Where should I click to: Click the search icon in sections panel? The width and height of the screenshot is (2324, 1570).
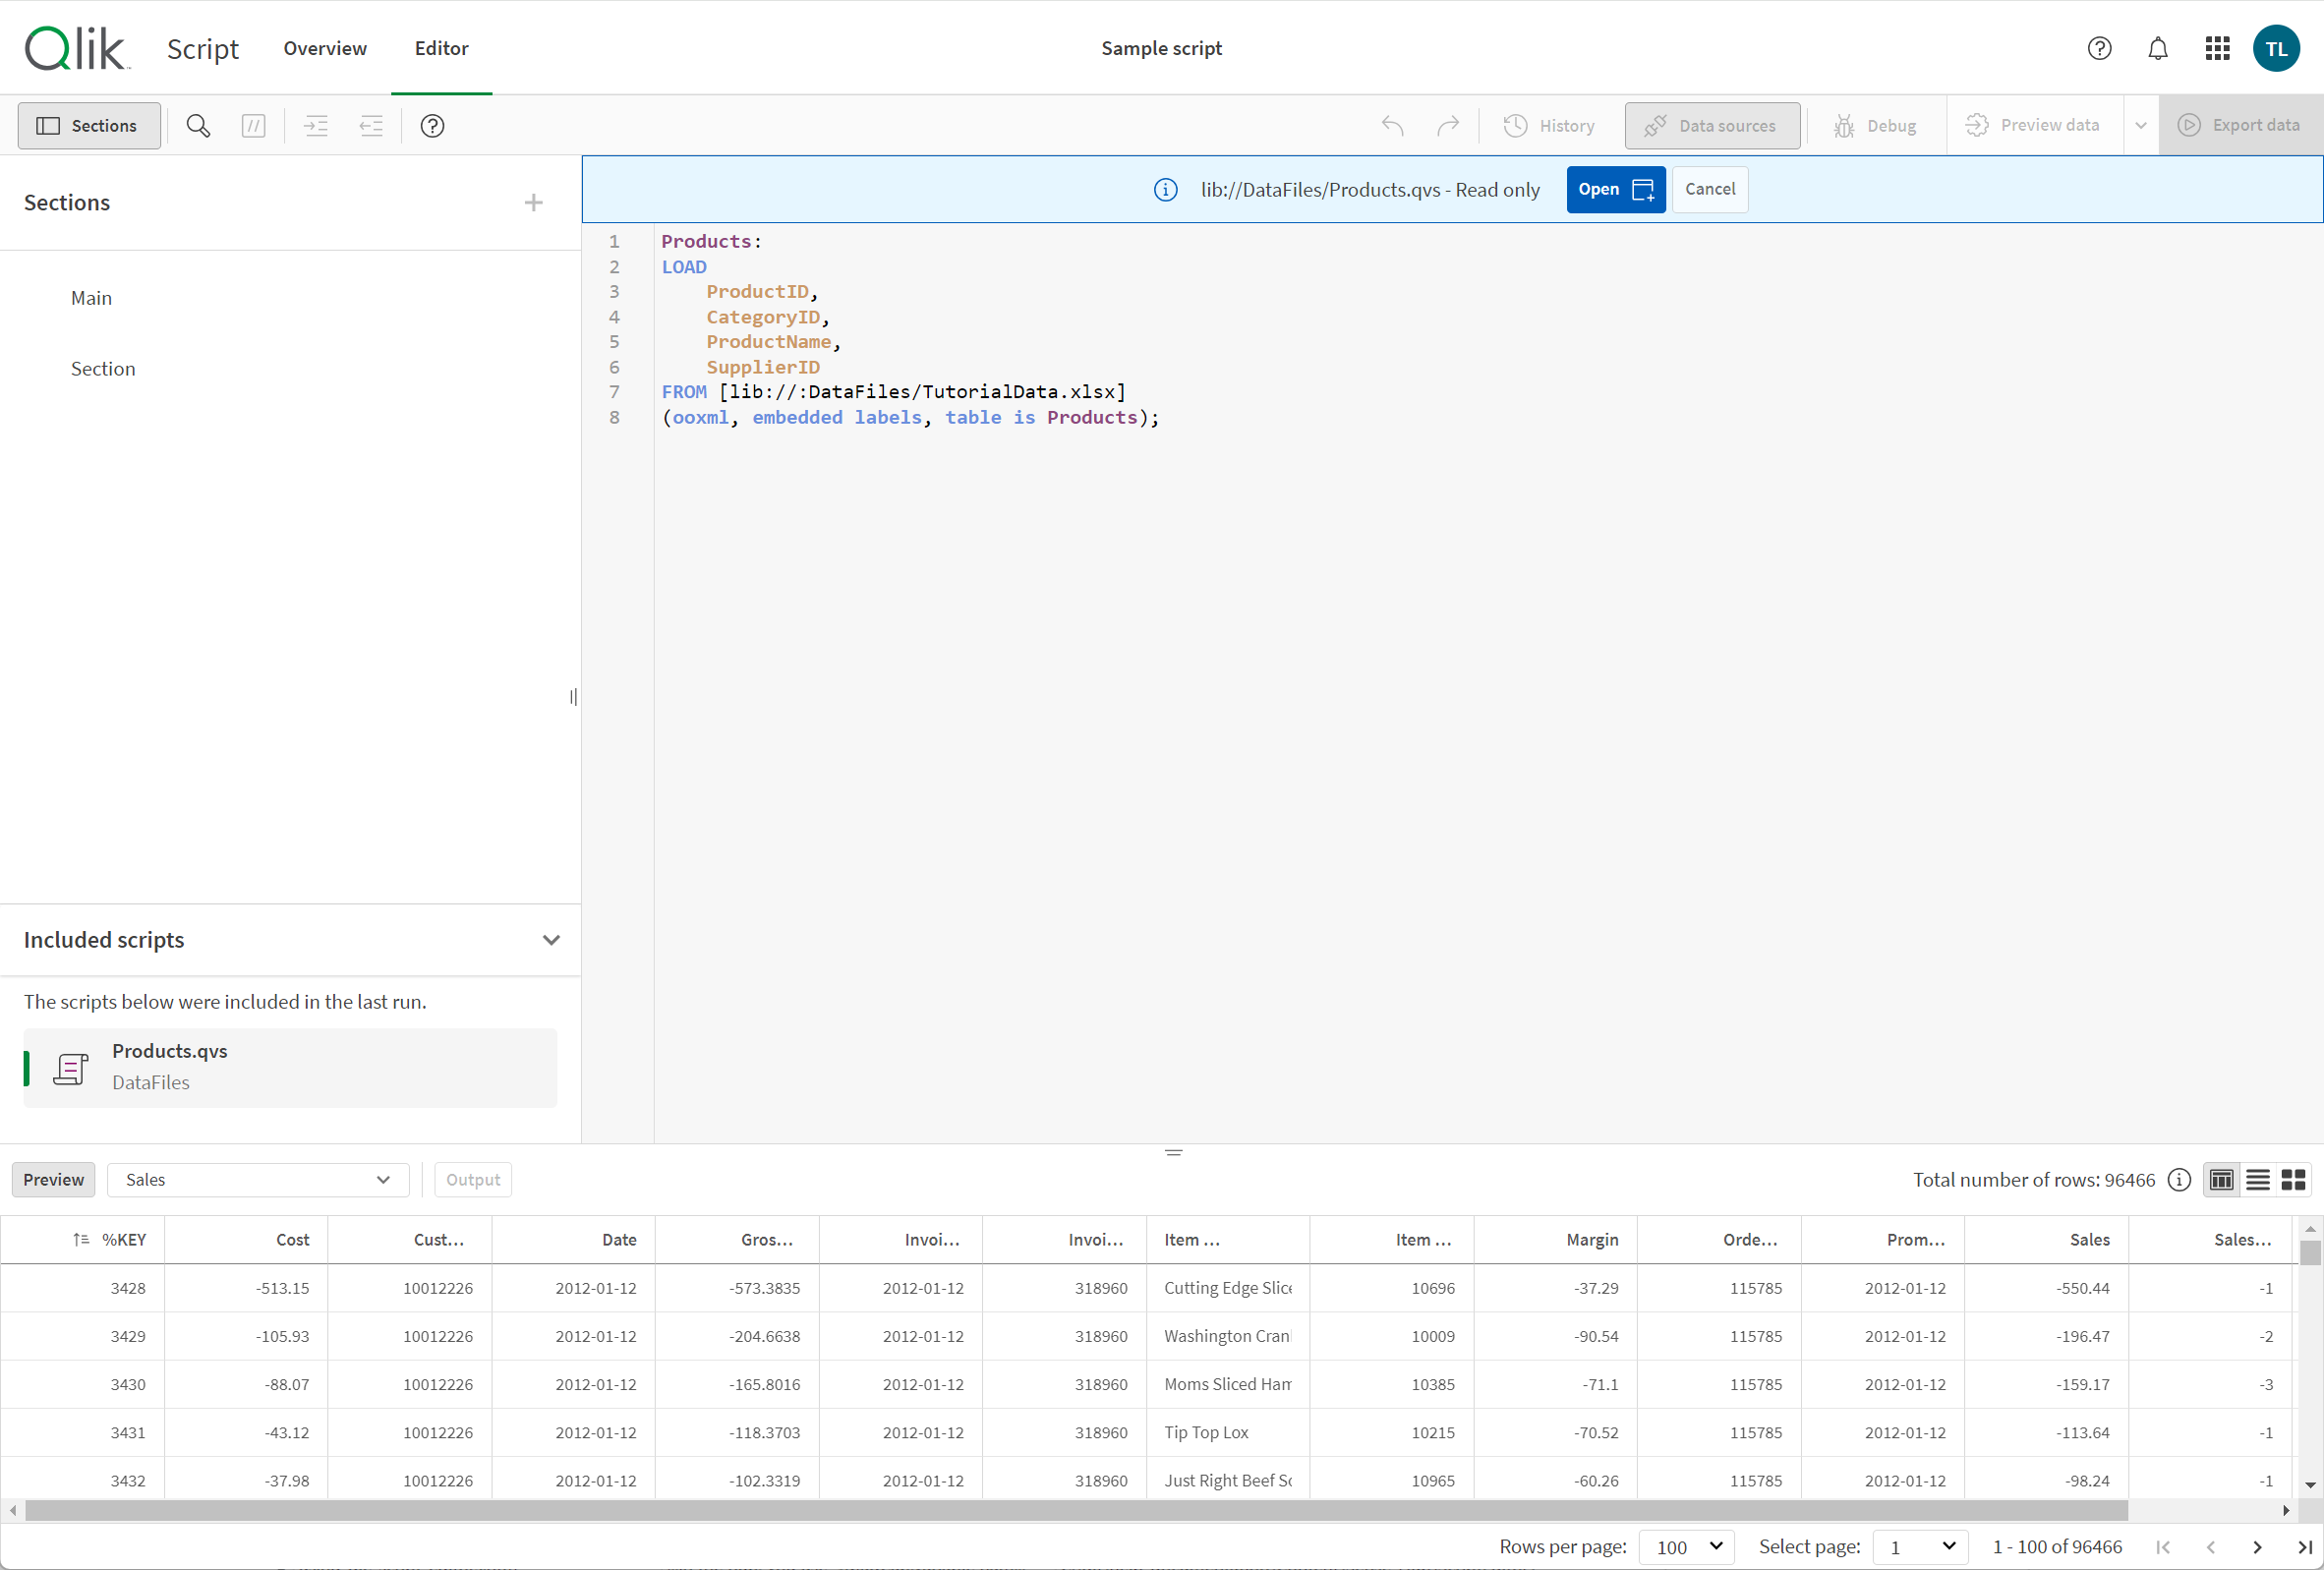[198, 125]
